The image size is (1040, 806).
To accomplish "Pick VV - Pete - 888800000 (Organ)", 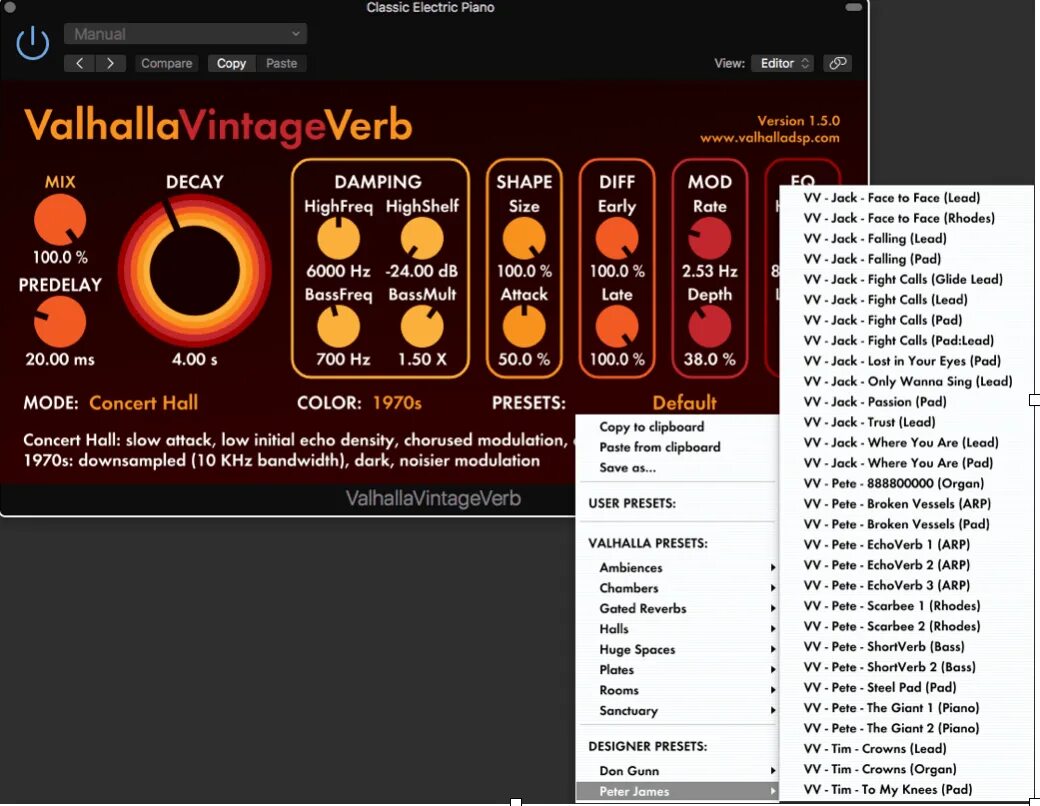I will click(x=907, y=484).
